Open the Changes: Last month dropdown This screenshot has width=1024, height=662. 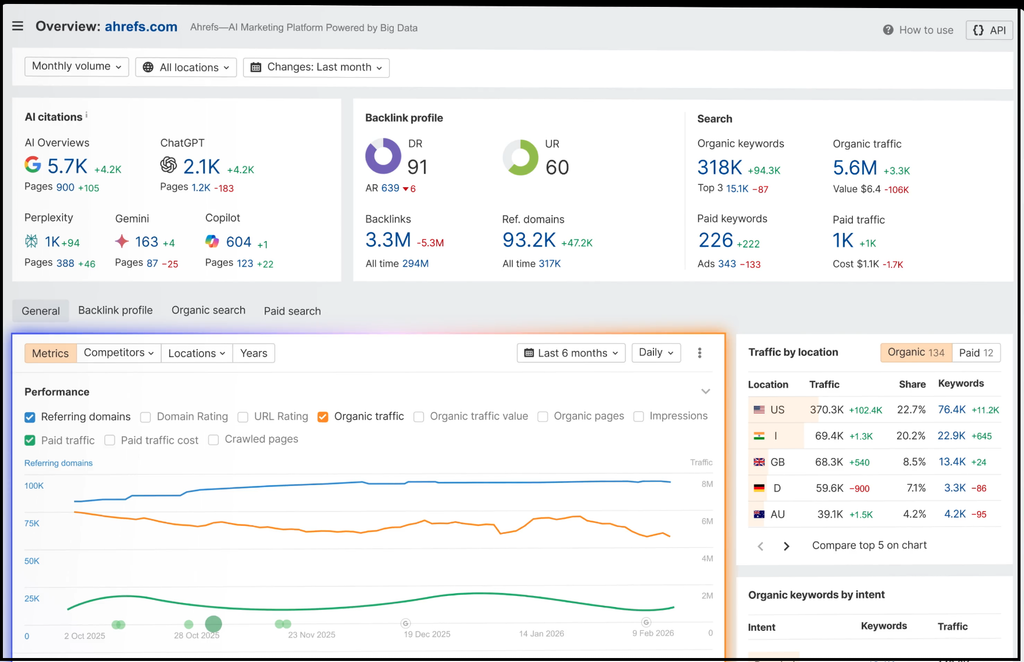pos(317,67)
